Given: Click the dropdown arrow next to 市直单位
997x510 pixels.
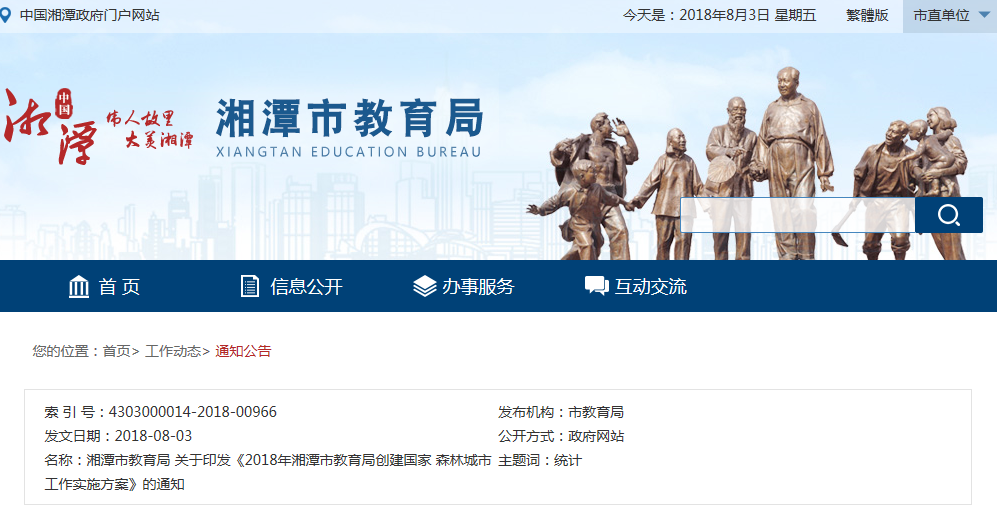Looking at the screenshot, I should [x=984, y=15].
